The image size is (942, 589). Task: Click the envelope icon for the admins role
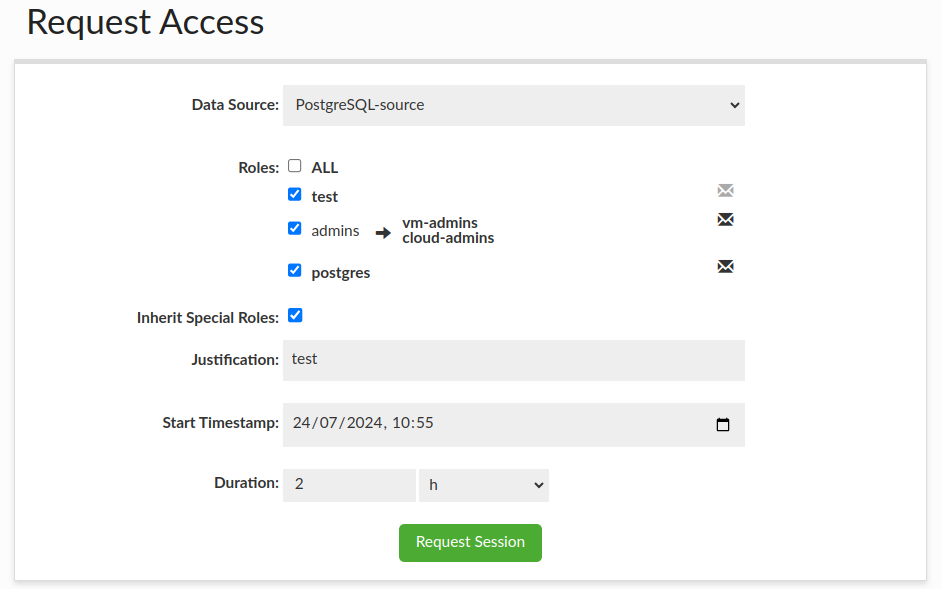coord(726,220)
